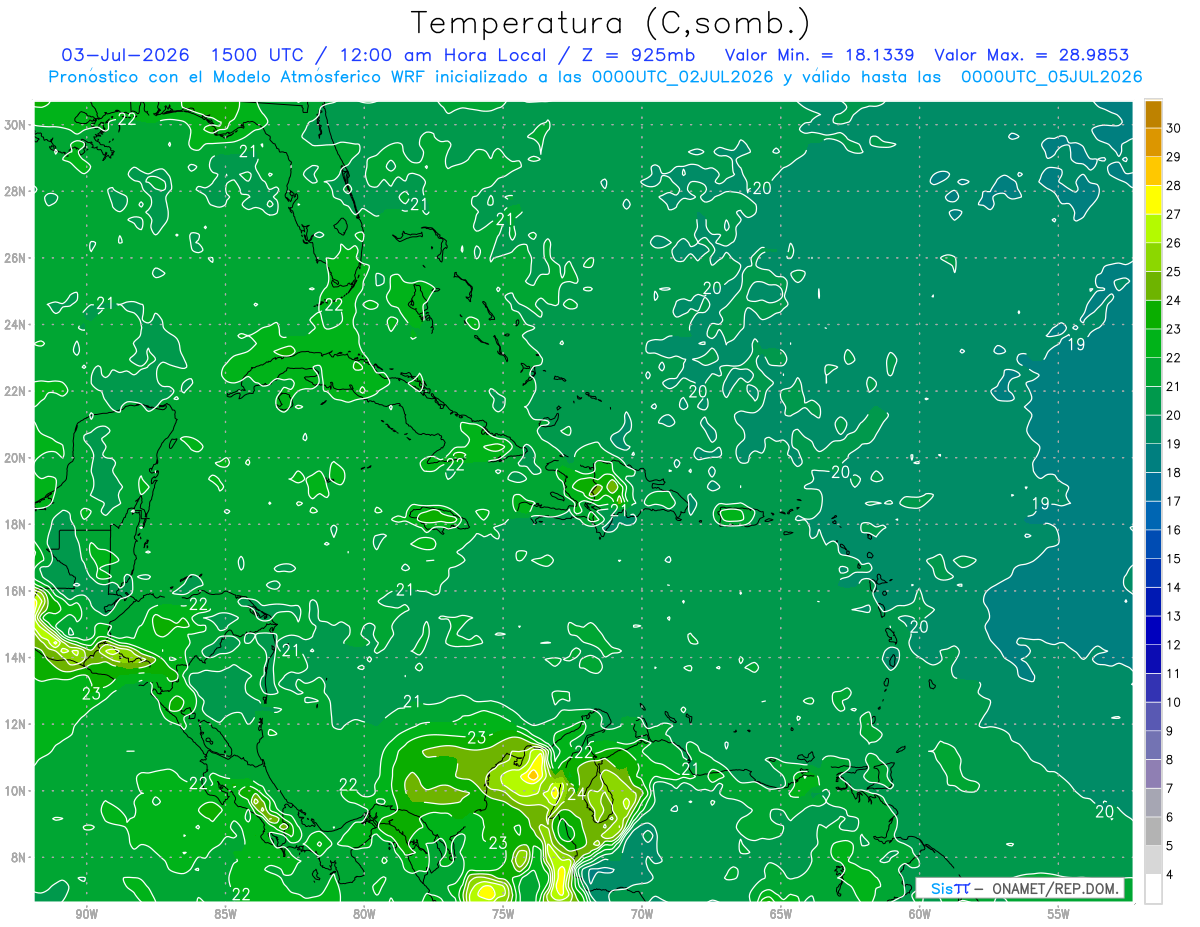Viewport: 1200px width, 927px height.
Task: Click the orange swatch between 29 and 30
Action: click(x=1153, y=143)
